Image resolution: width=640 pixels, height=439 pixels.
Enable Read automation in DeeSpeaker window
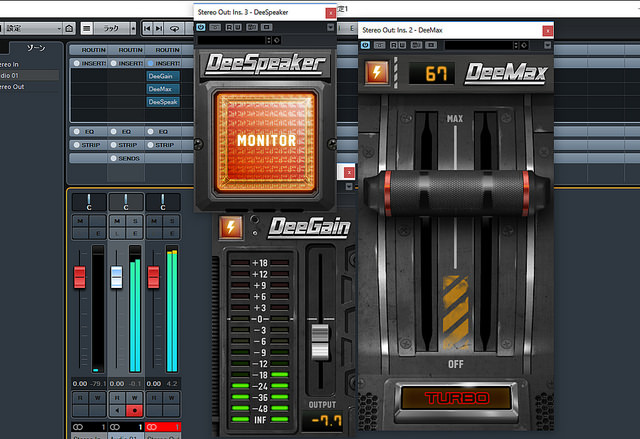[229, 27]
